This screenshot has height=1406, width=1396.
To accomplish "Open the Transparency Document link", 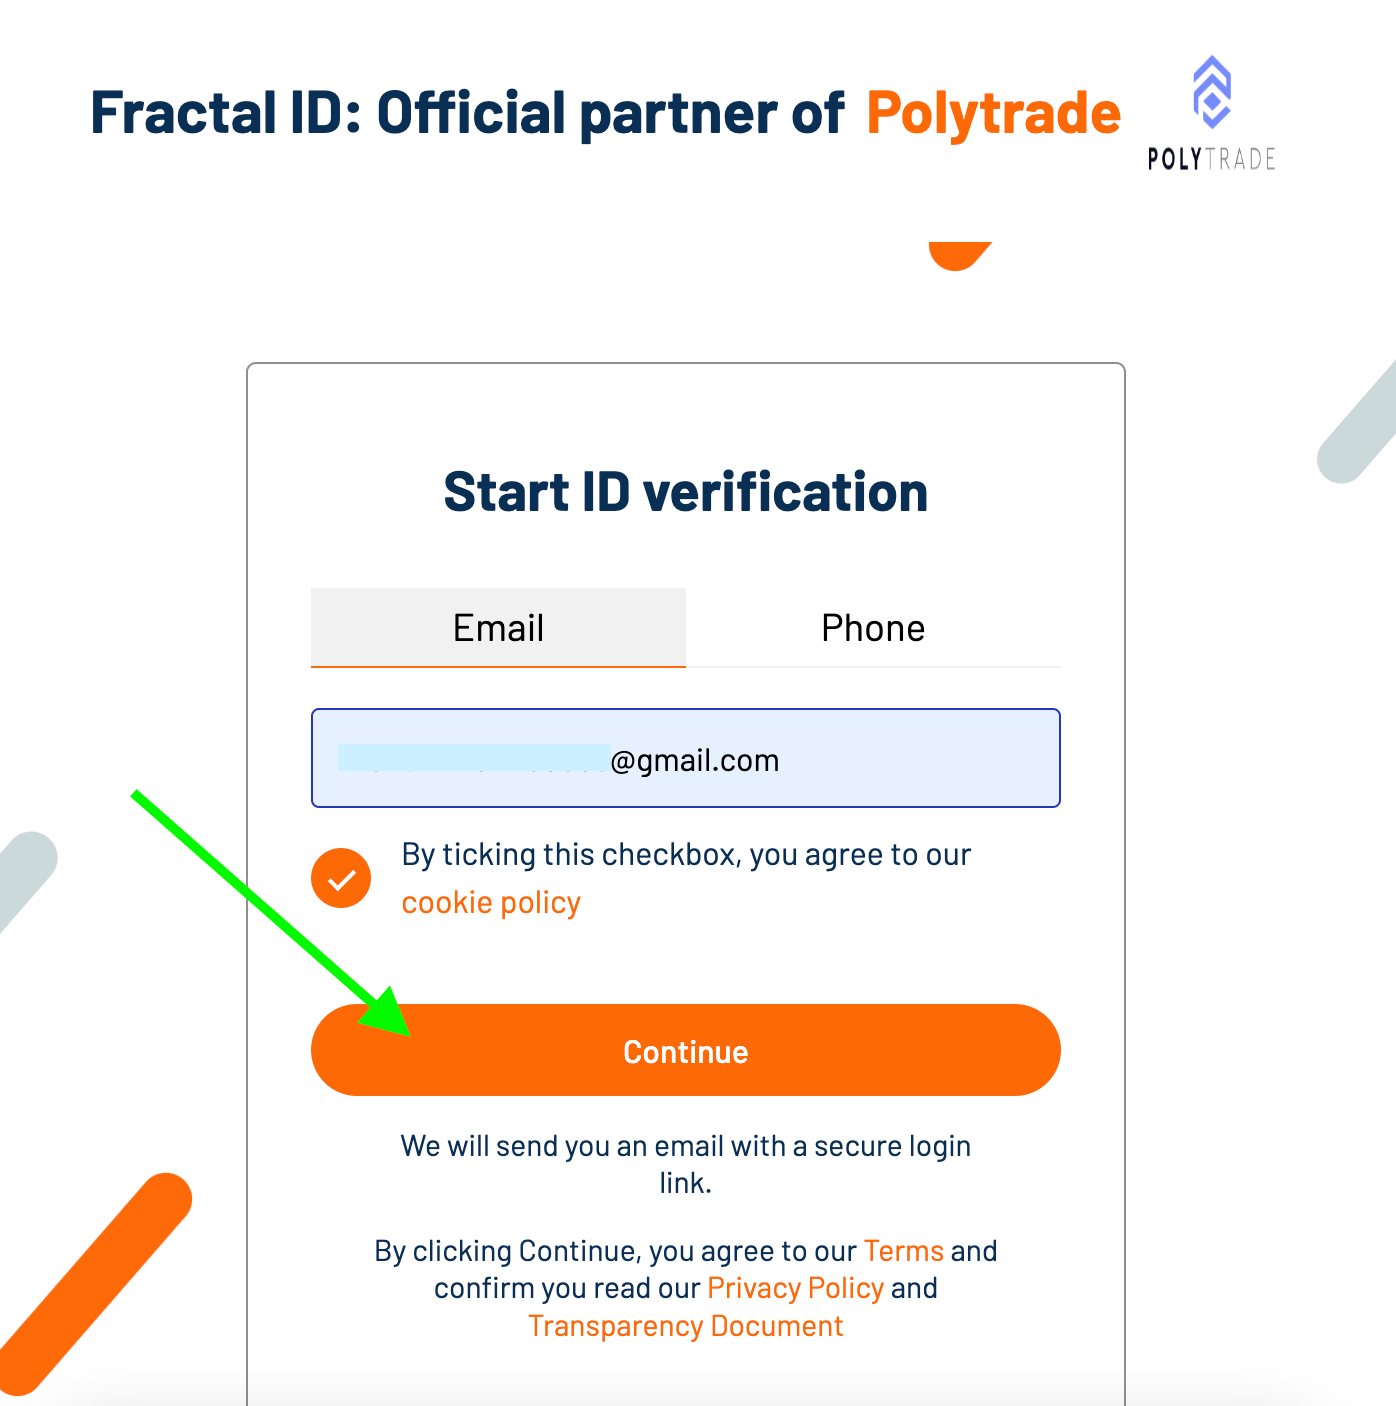I will pos(686,1326).
